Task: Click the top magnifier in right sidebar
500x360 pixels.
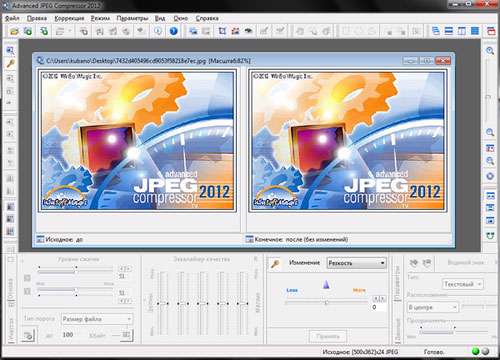Action: click(x=490, y=51)
